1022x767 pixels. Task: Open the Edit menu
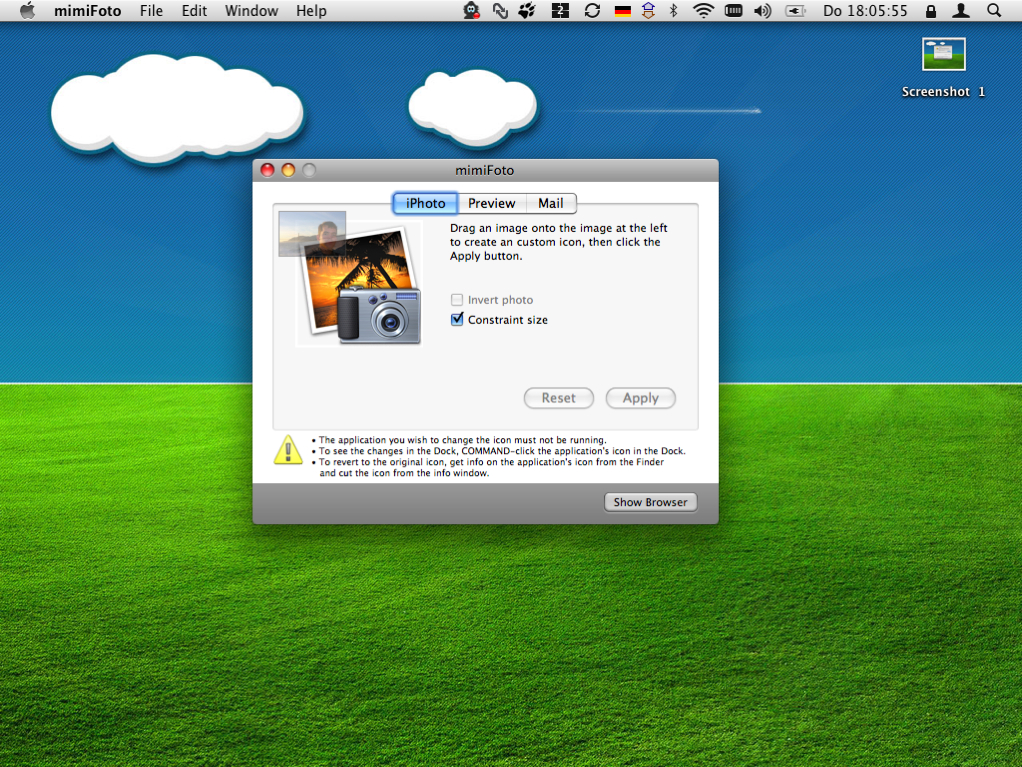194,10
